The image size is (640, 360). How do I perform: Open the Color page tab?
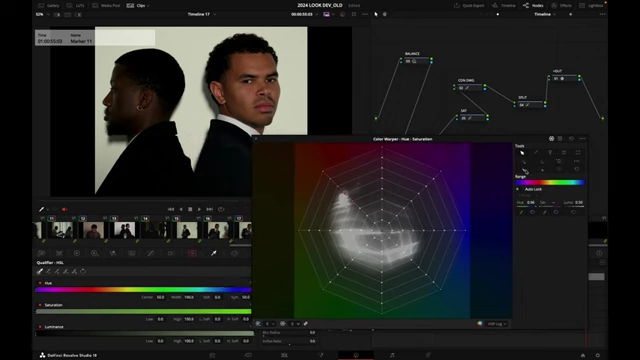click(x=356, y=355)
